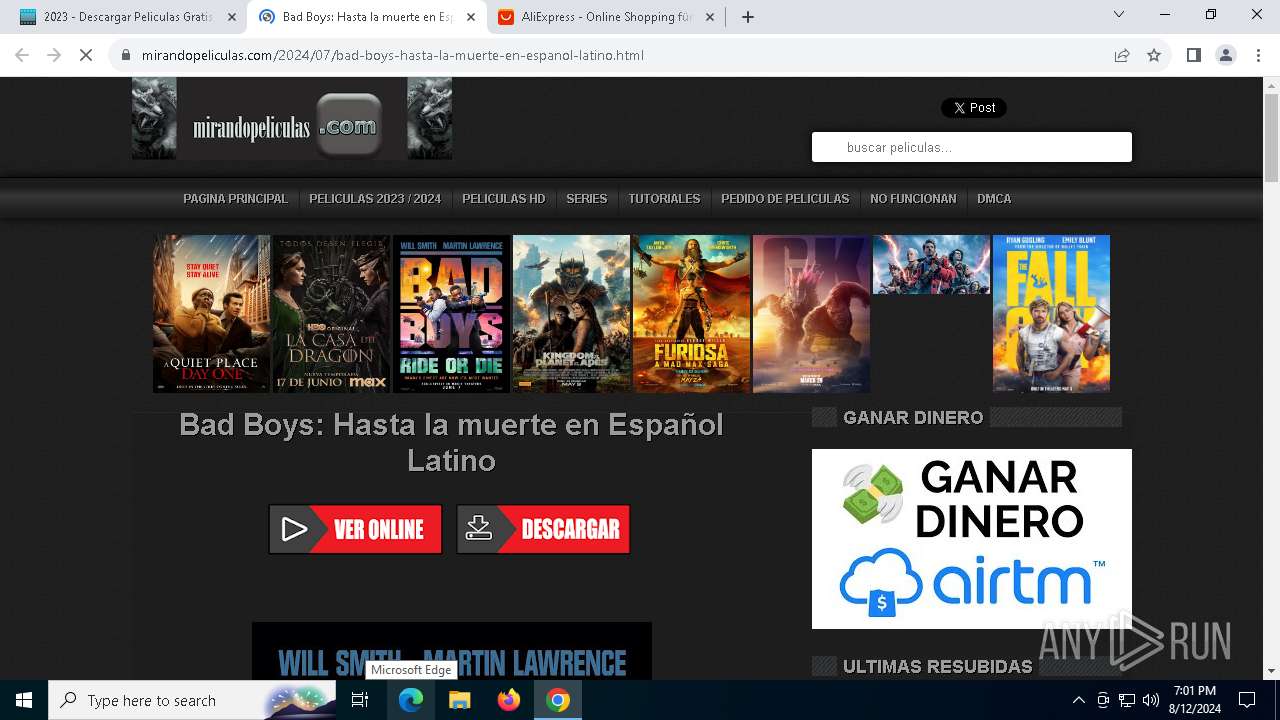Open the volume tray icon

(1151, 700)
